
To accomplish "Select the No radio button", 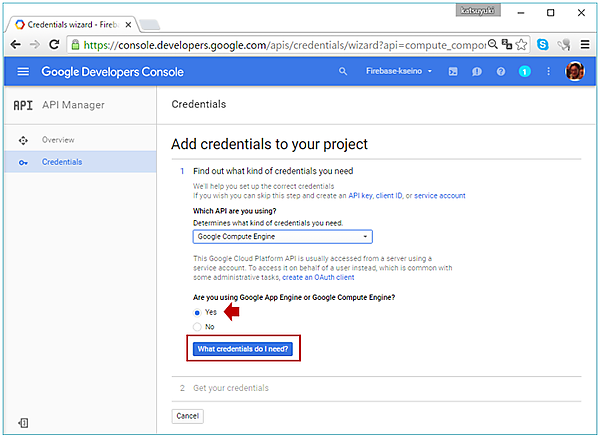I will point(197,327).
